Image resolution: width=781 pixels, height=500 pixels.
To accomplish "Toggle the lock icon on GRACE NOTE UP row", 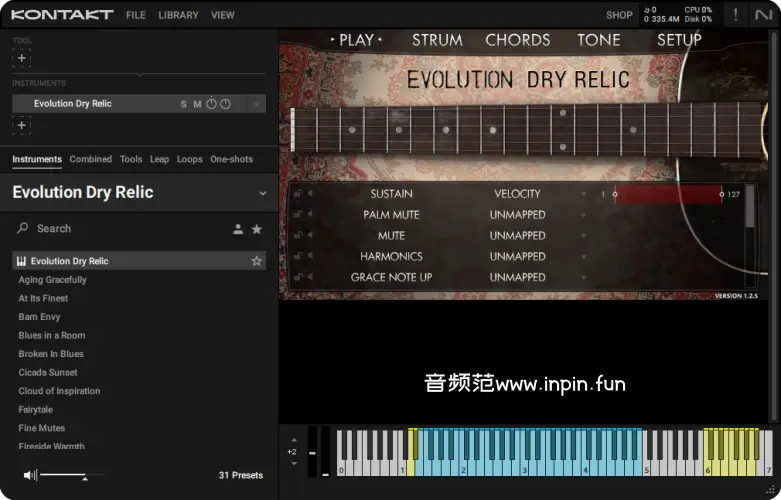I will point(298,277).
